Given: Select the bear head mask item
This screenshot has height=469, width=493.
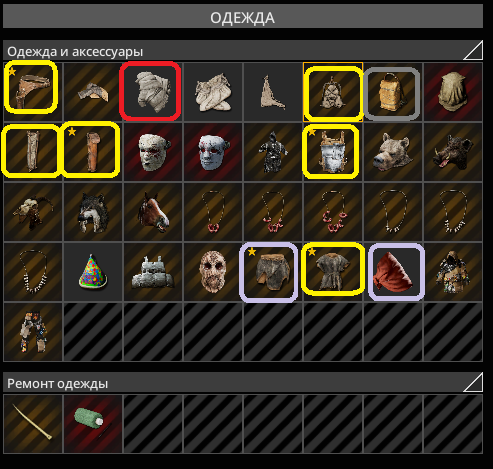Looking at the screenshot, I should (393, 152).
